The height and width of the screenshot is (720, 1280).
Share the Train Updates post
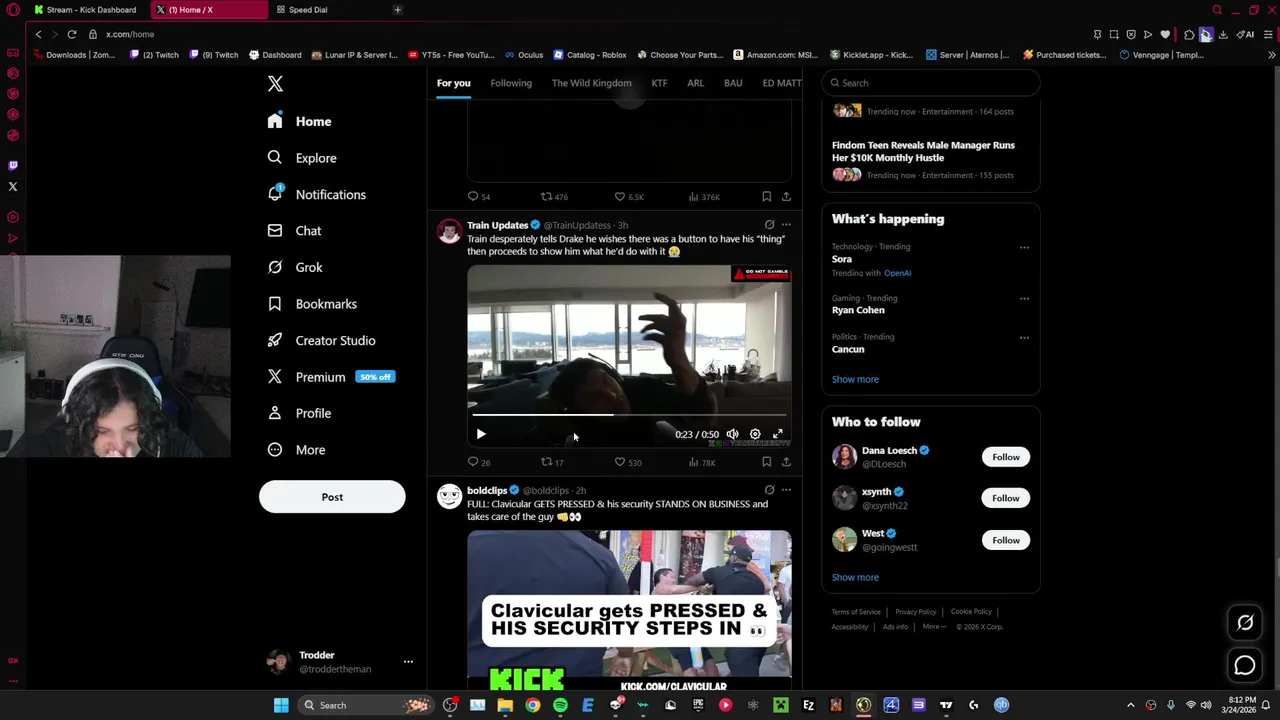pyautogui.click(x=786, y=462)
